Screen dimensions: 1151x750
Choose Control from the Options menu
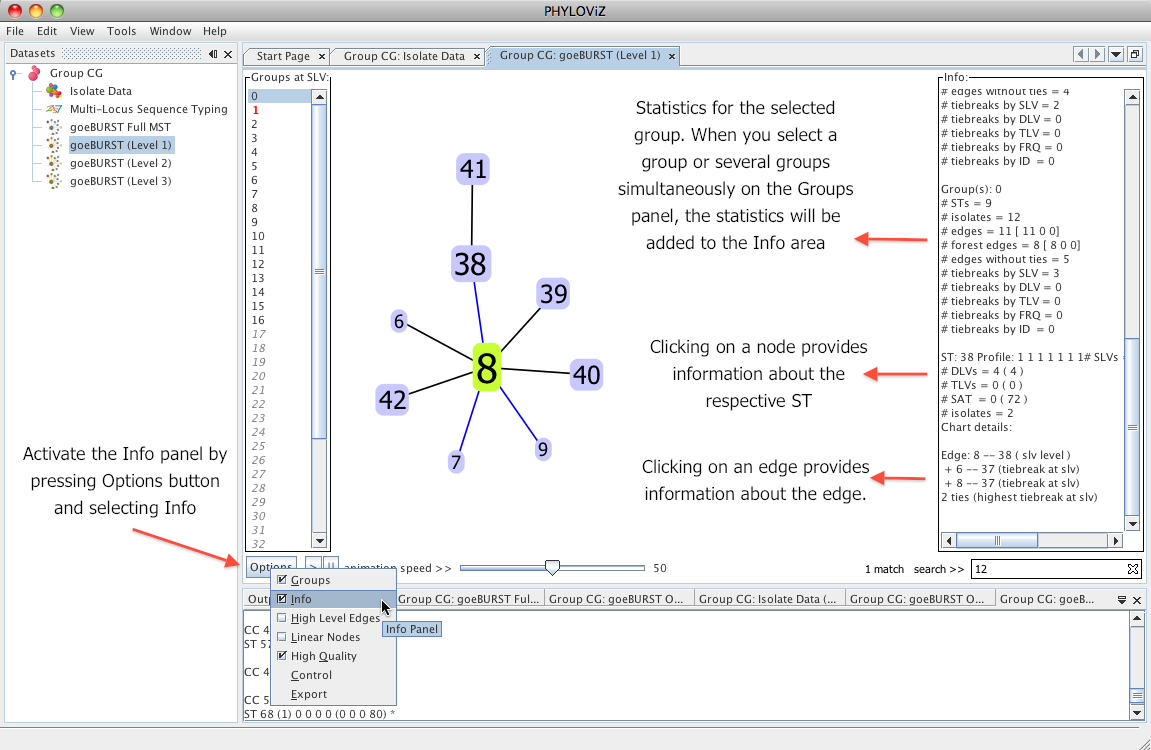(333, 675)
